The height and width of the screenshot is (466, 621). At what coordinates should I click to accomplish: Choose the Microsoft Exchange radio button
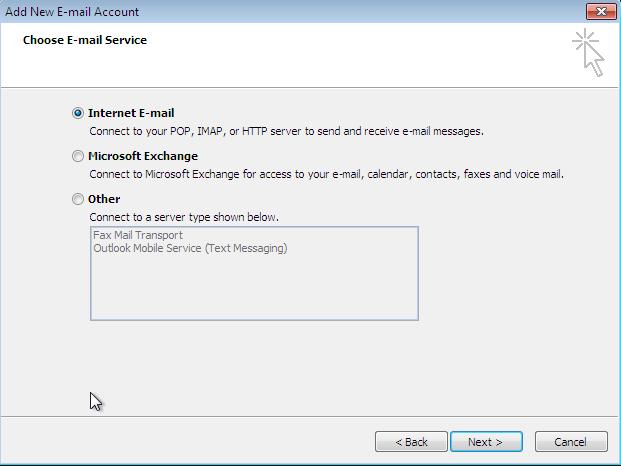(x=78, y=156)
